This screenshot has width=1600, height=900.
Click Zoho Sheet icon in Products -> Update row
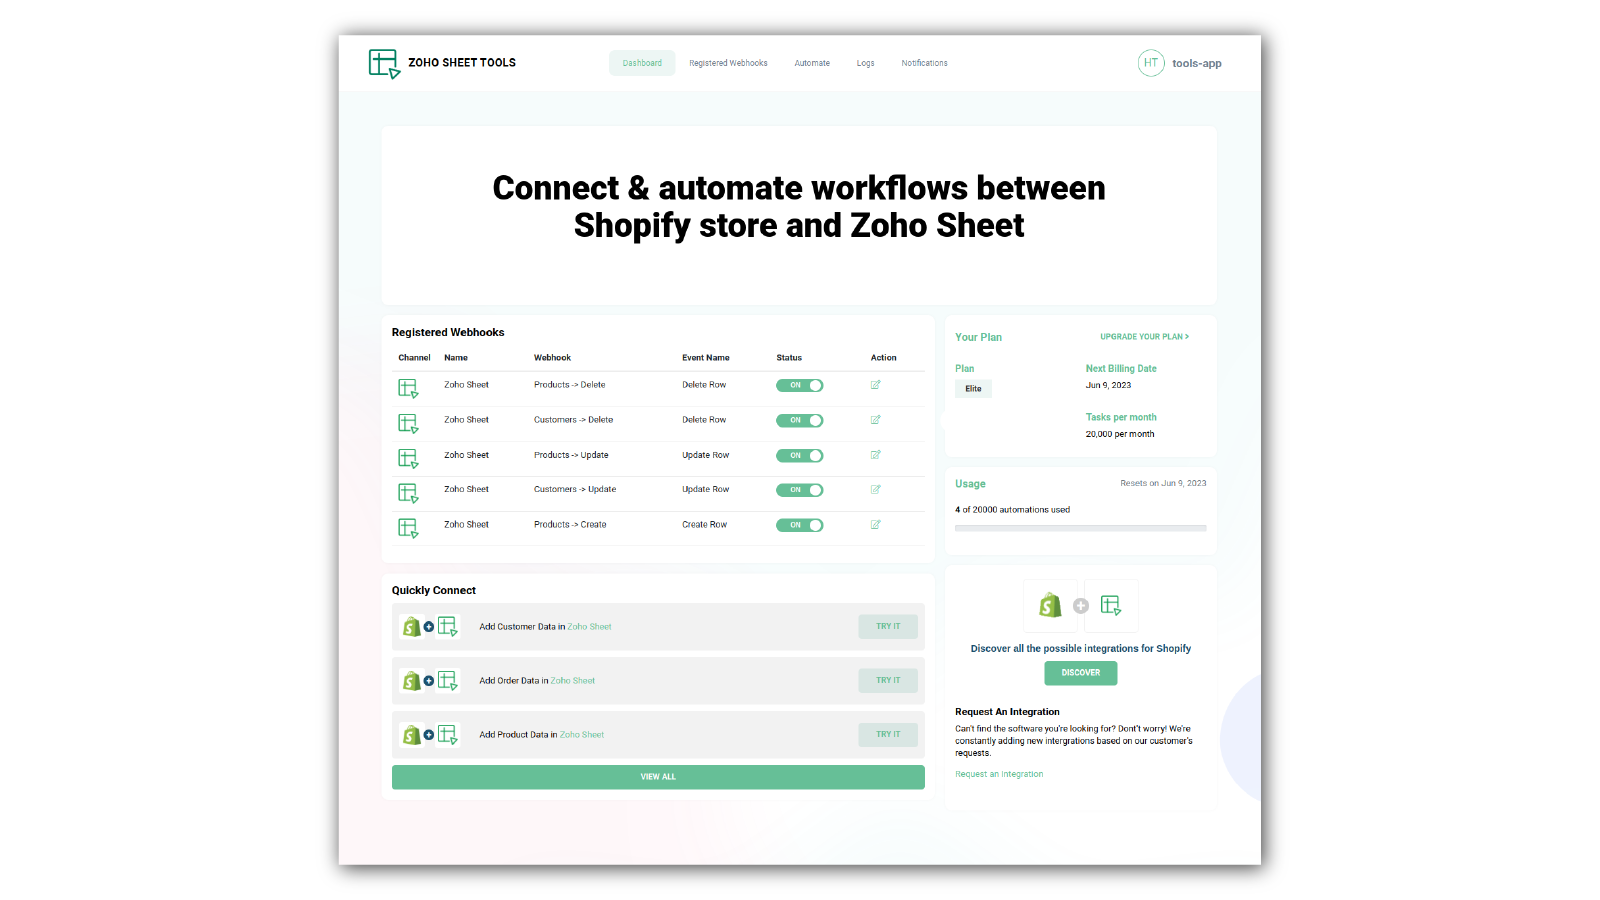click(x=408, y=458)
